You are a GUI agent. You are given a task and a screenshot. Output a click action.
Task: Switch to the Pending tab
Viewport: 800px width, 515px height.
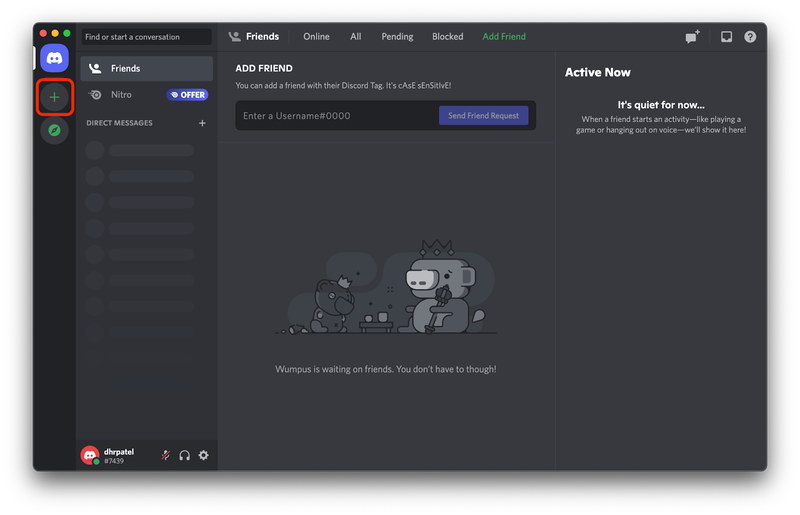click(x=397, y=37)
